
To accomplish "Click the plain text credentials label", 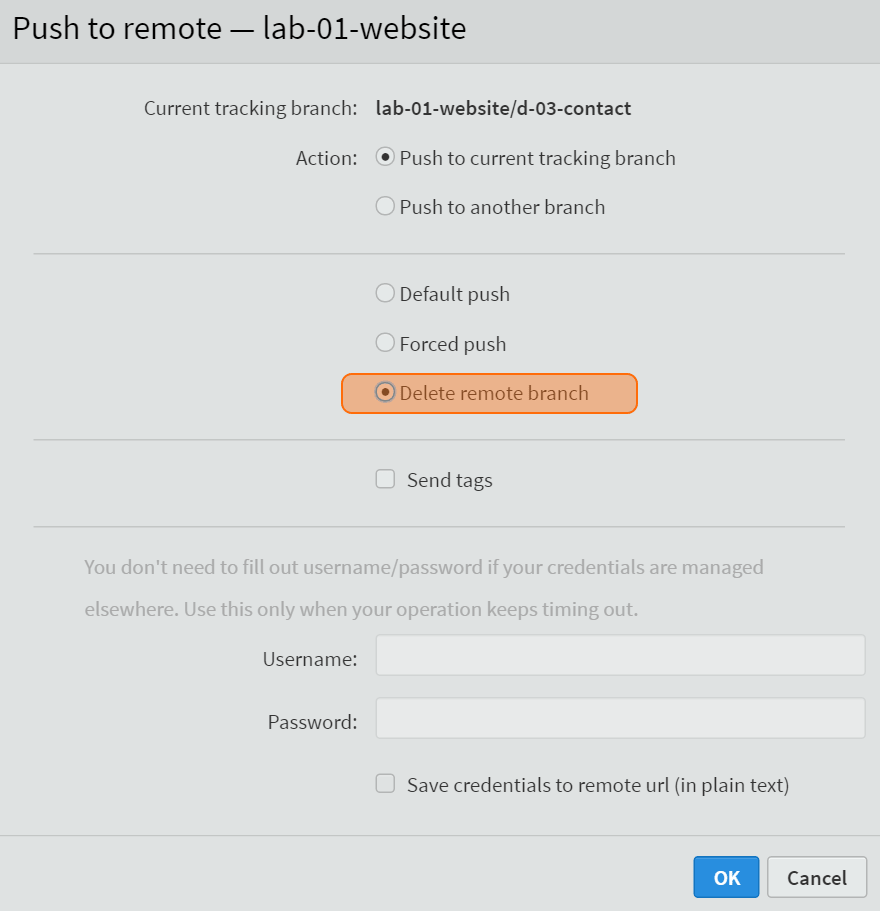I will (598, 786).
